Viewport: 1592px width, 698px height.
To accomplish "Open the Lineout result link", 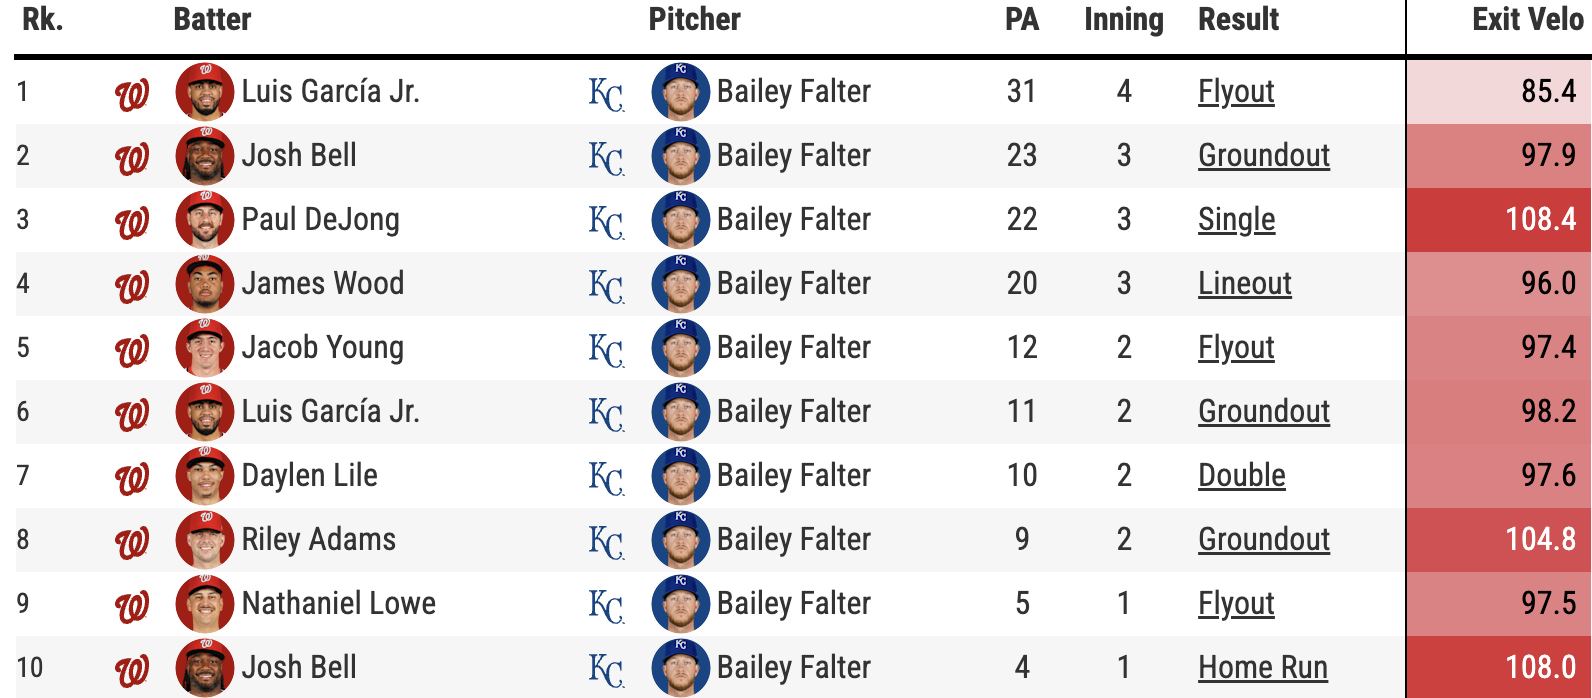I will 1244,284.
